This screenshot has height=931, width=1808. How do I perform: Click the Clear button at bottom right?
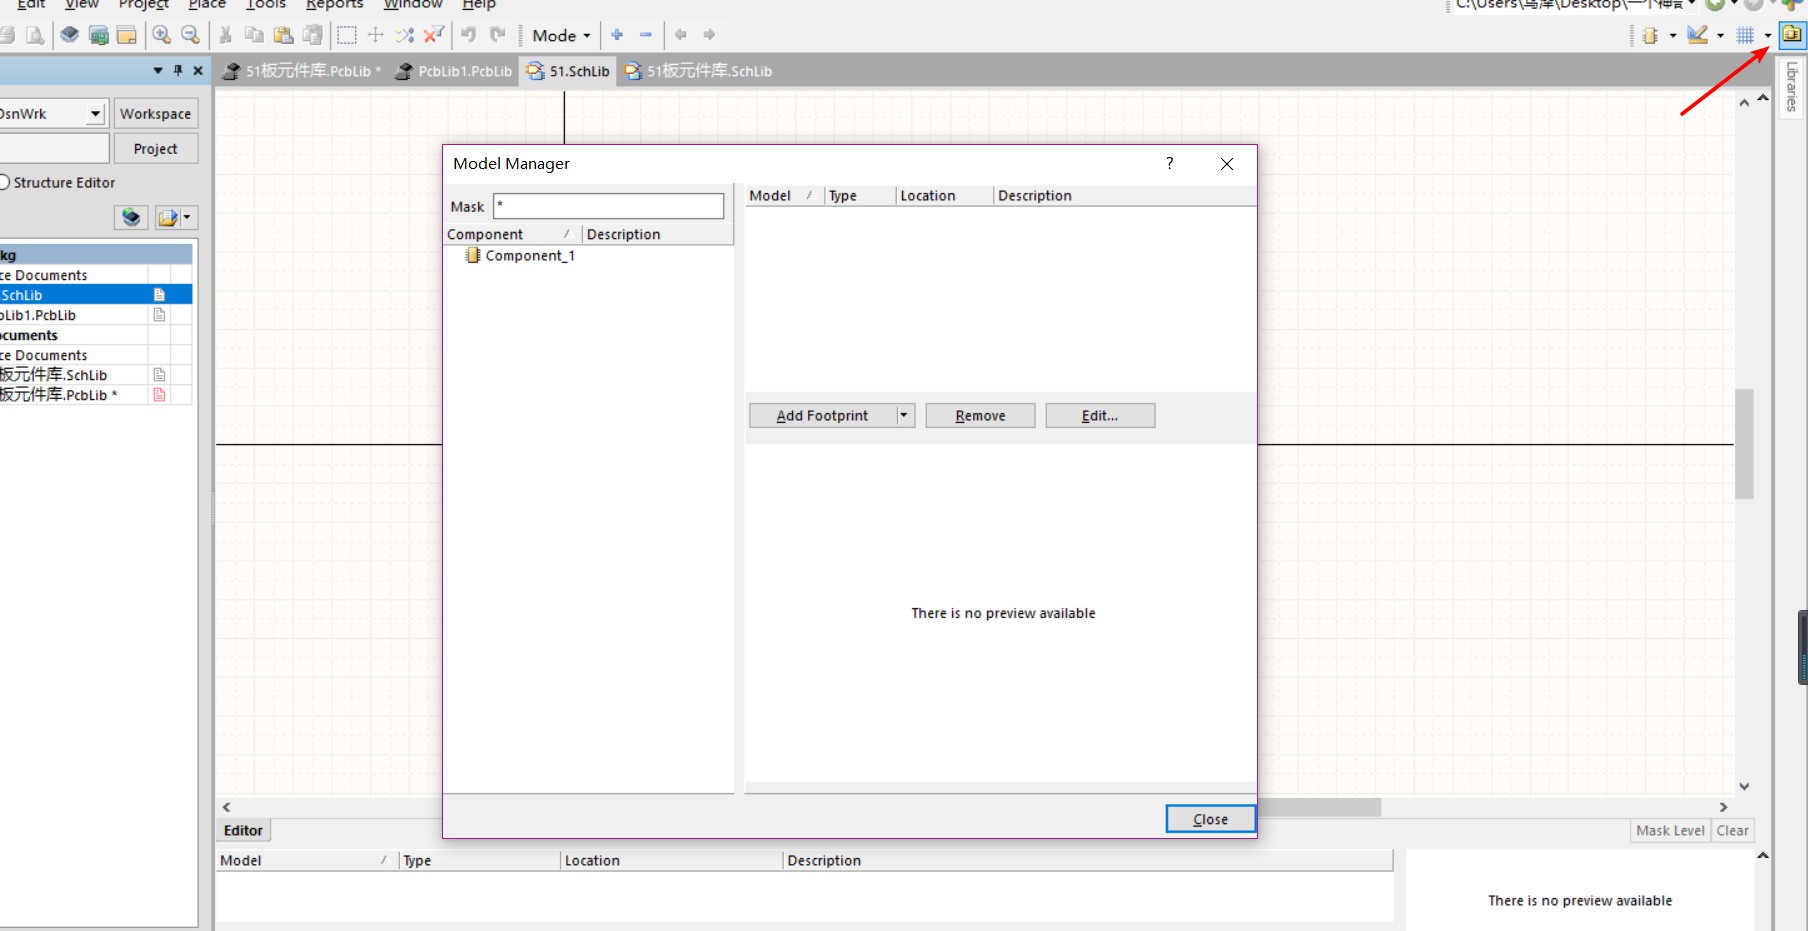[x=1732, y=830]
